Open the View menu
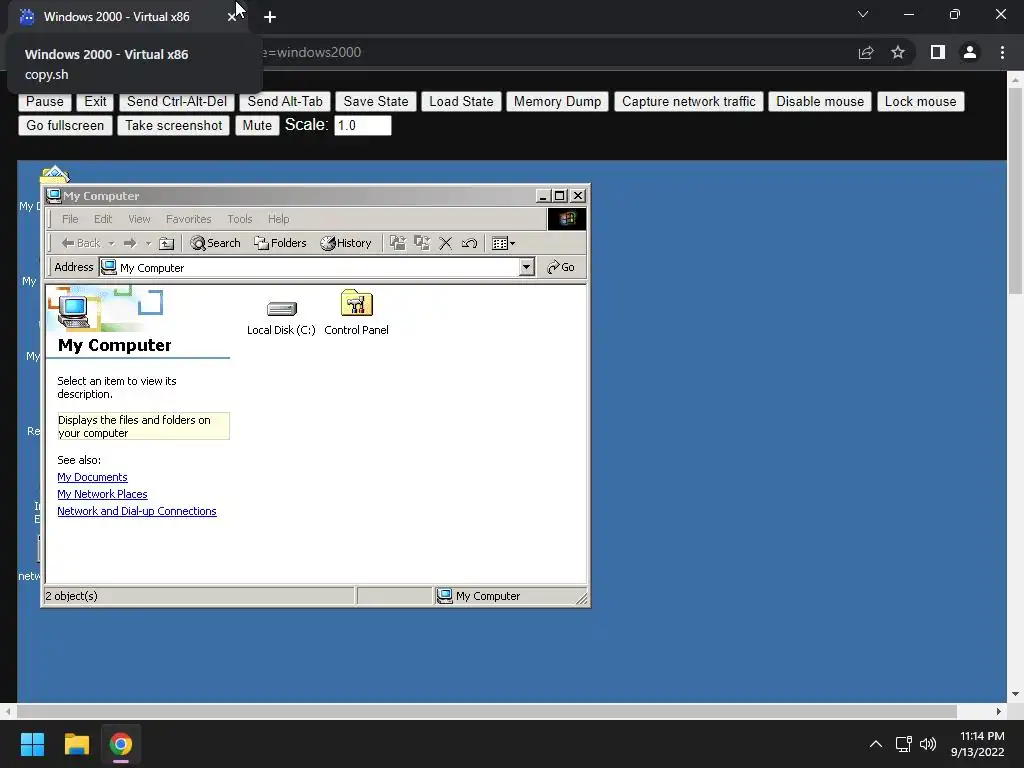1024x768 pixels. point(139,219)
